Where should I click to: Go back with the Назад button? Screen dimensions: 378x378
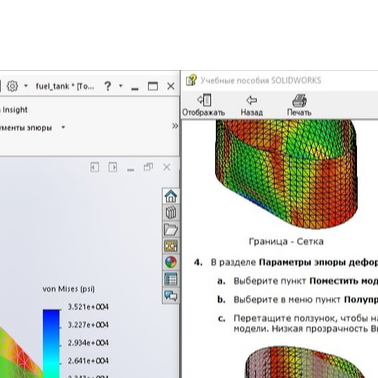coord(252,105)
